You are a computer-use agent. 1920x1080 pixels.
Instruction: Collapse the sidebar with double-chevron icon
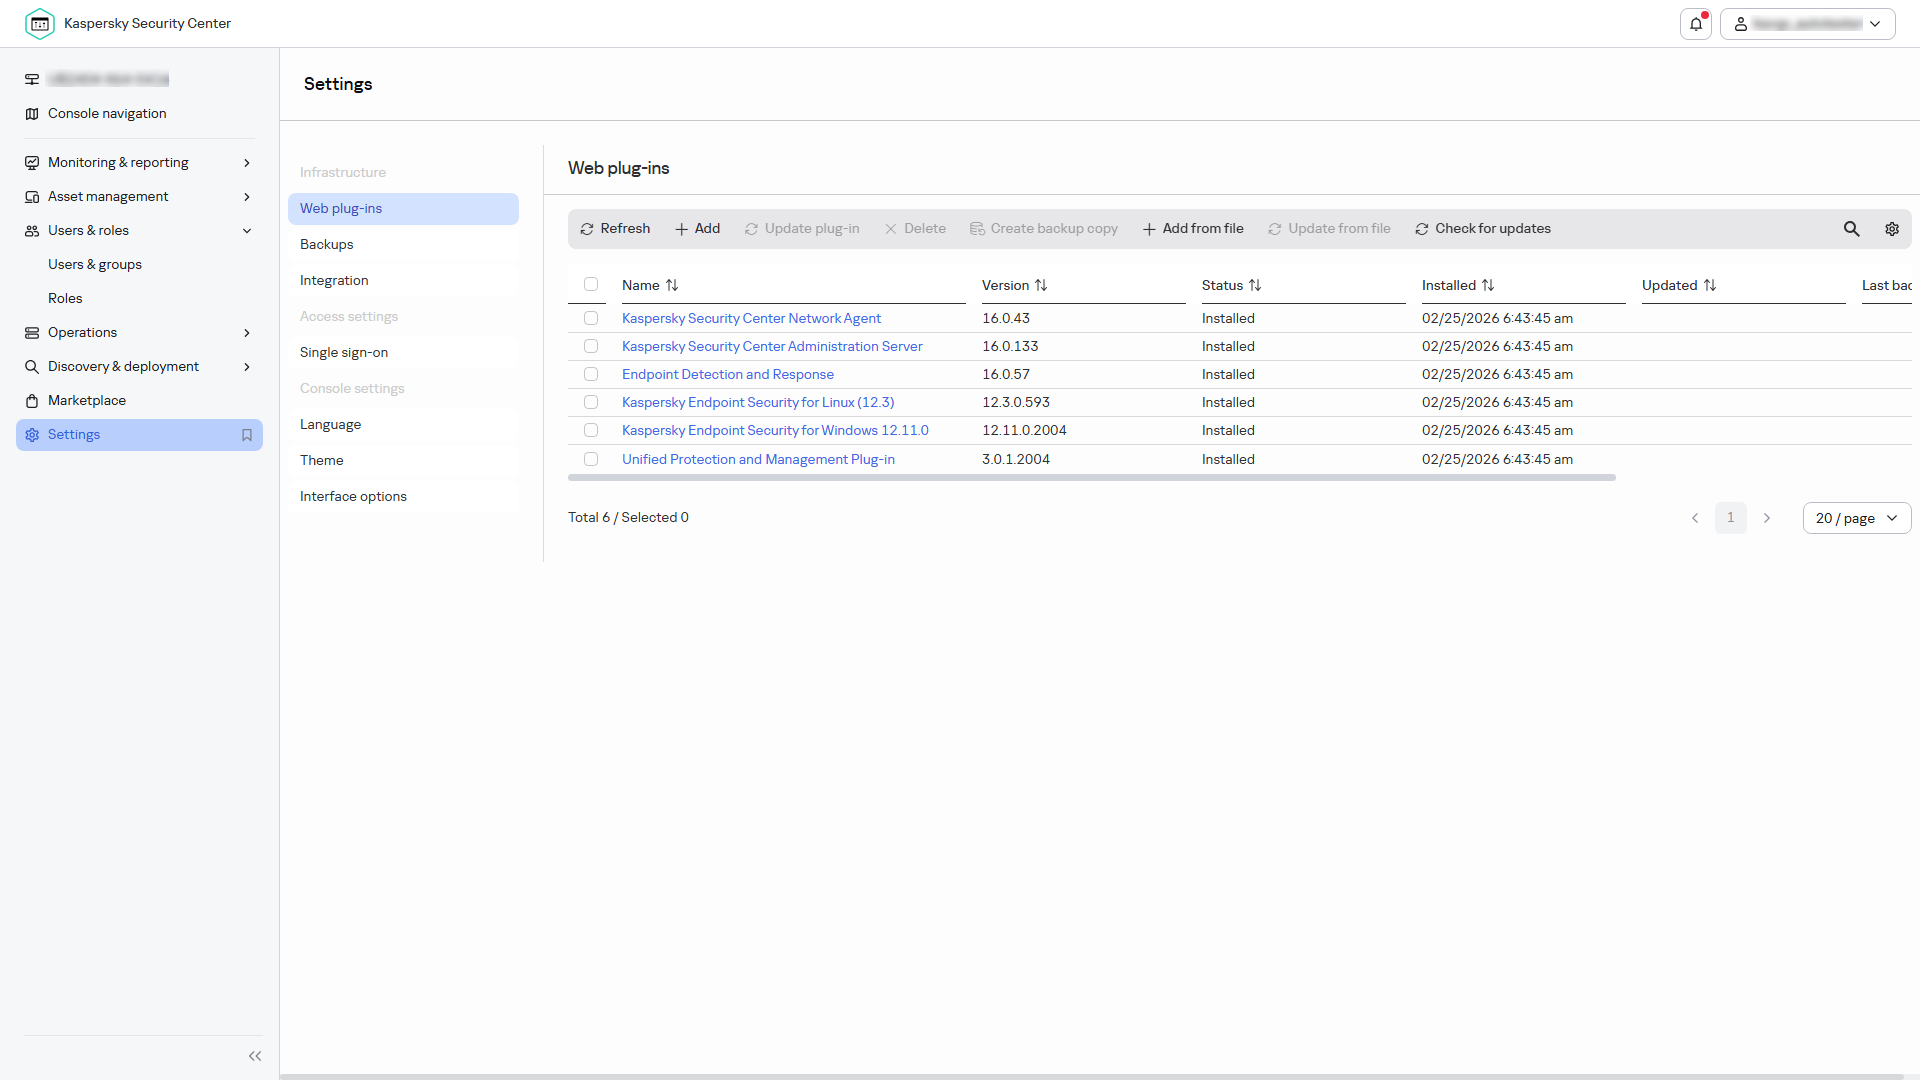point(255,1056)
